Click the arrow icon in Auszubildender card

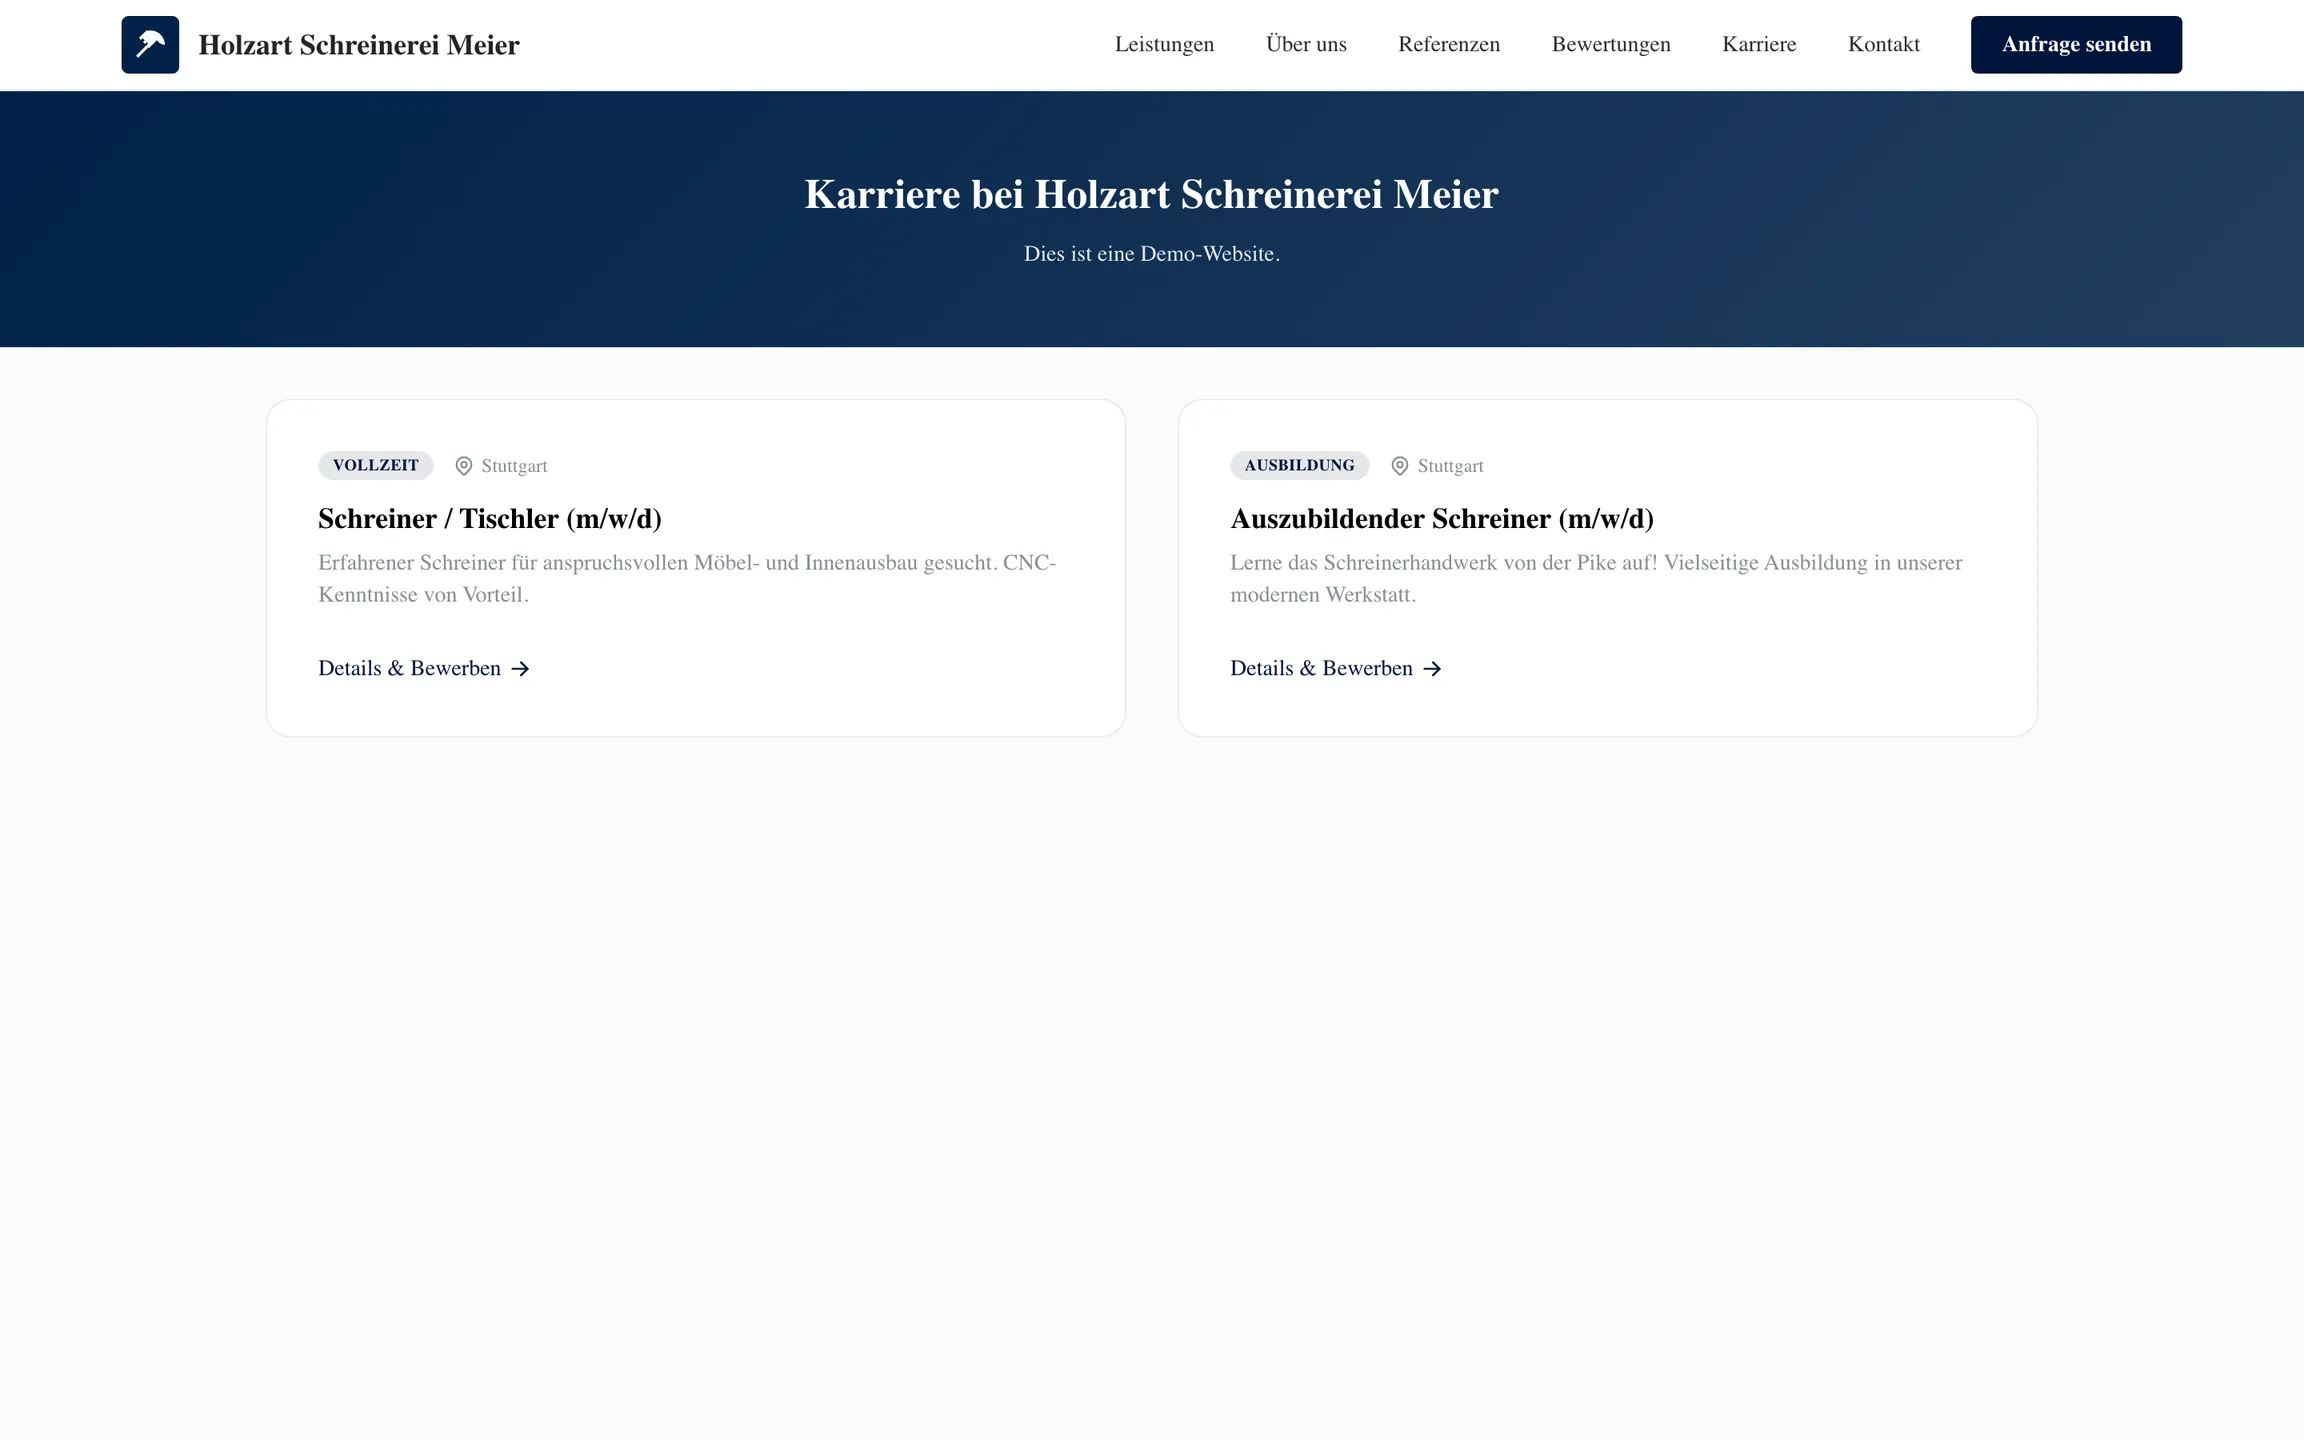(1432, 669)
